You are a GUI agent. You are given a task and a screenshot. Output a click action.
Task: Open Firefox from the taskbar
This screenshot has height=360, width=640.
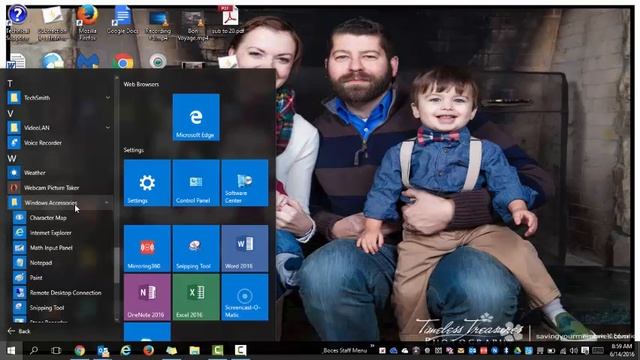tap(149, 350)
